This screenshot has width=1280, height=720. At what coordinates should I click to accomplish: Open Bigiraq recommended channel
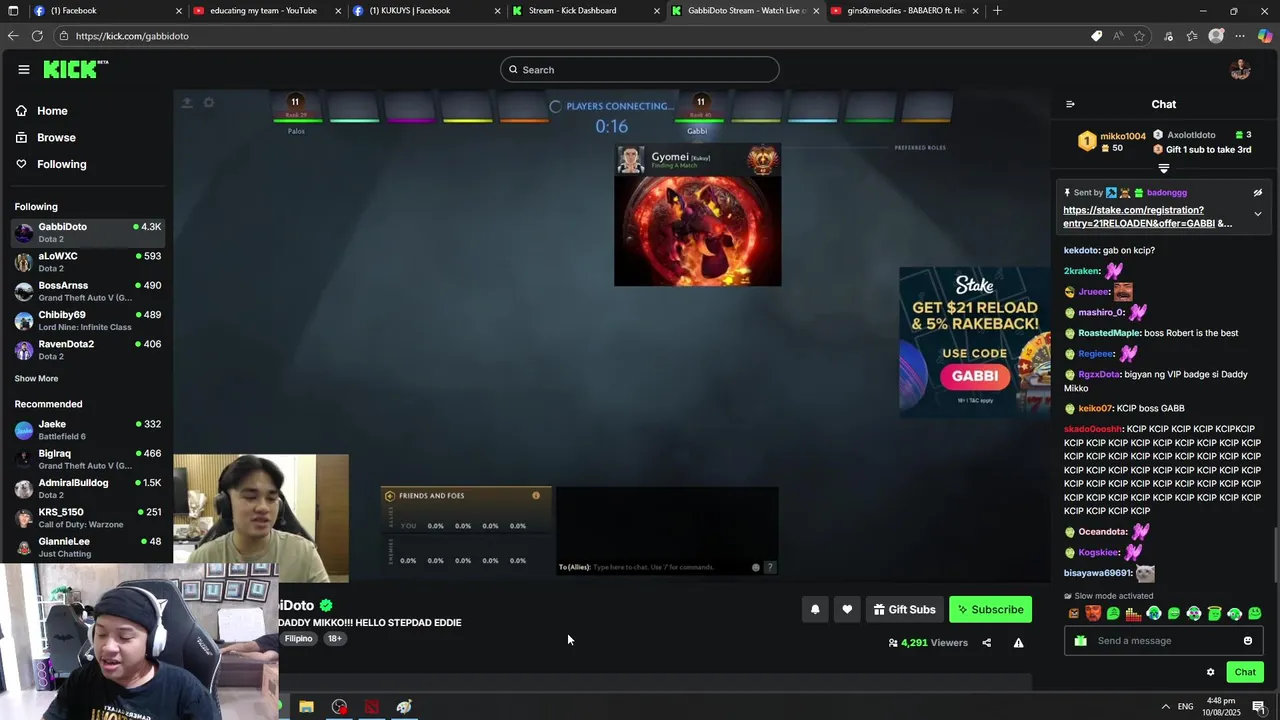[x=88, y=459]
